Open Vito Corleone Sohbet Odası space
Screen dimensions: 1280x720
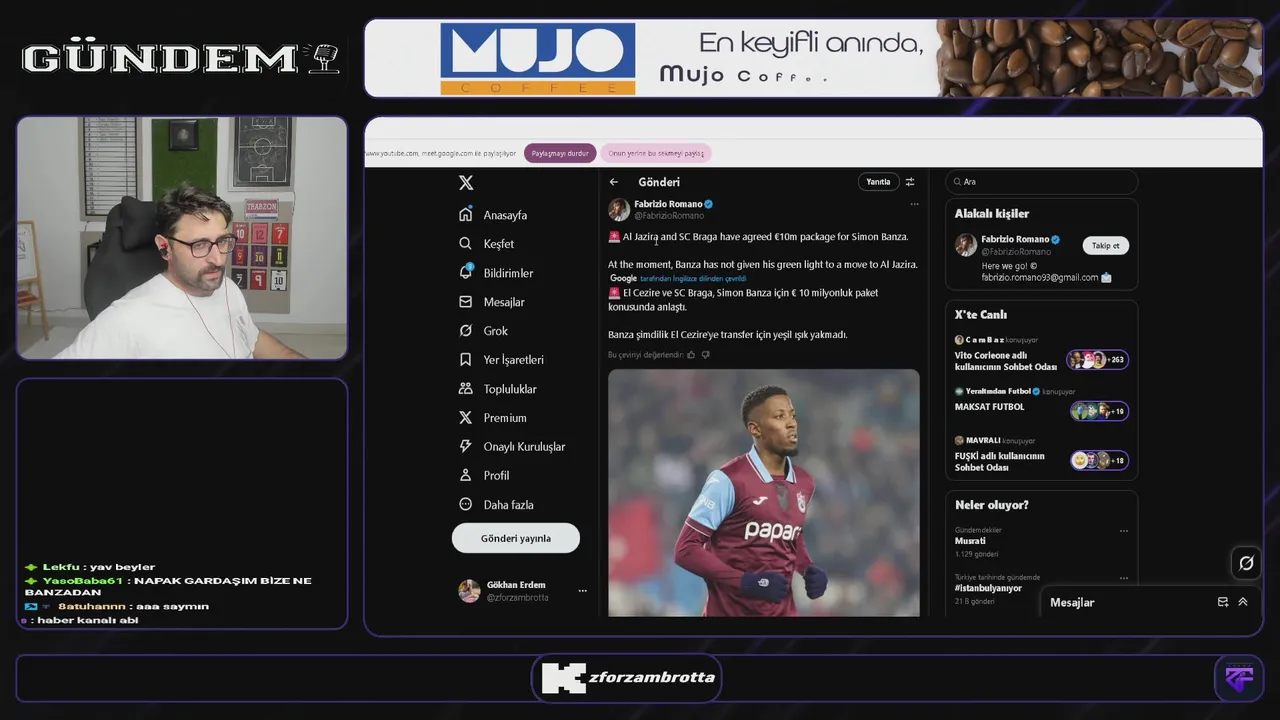click(x=1006, y=360)
